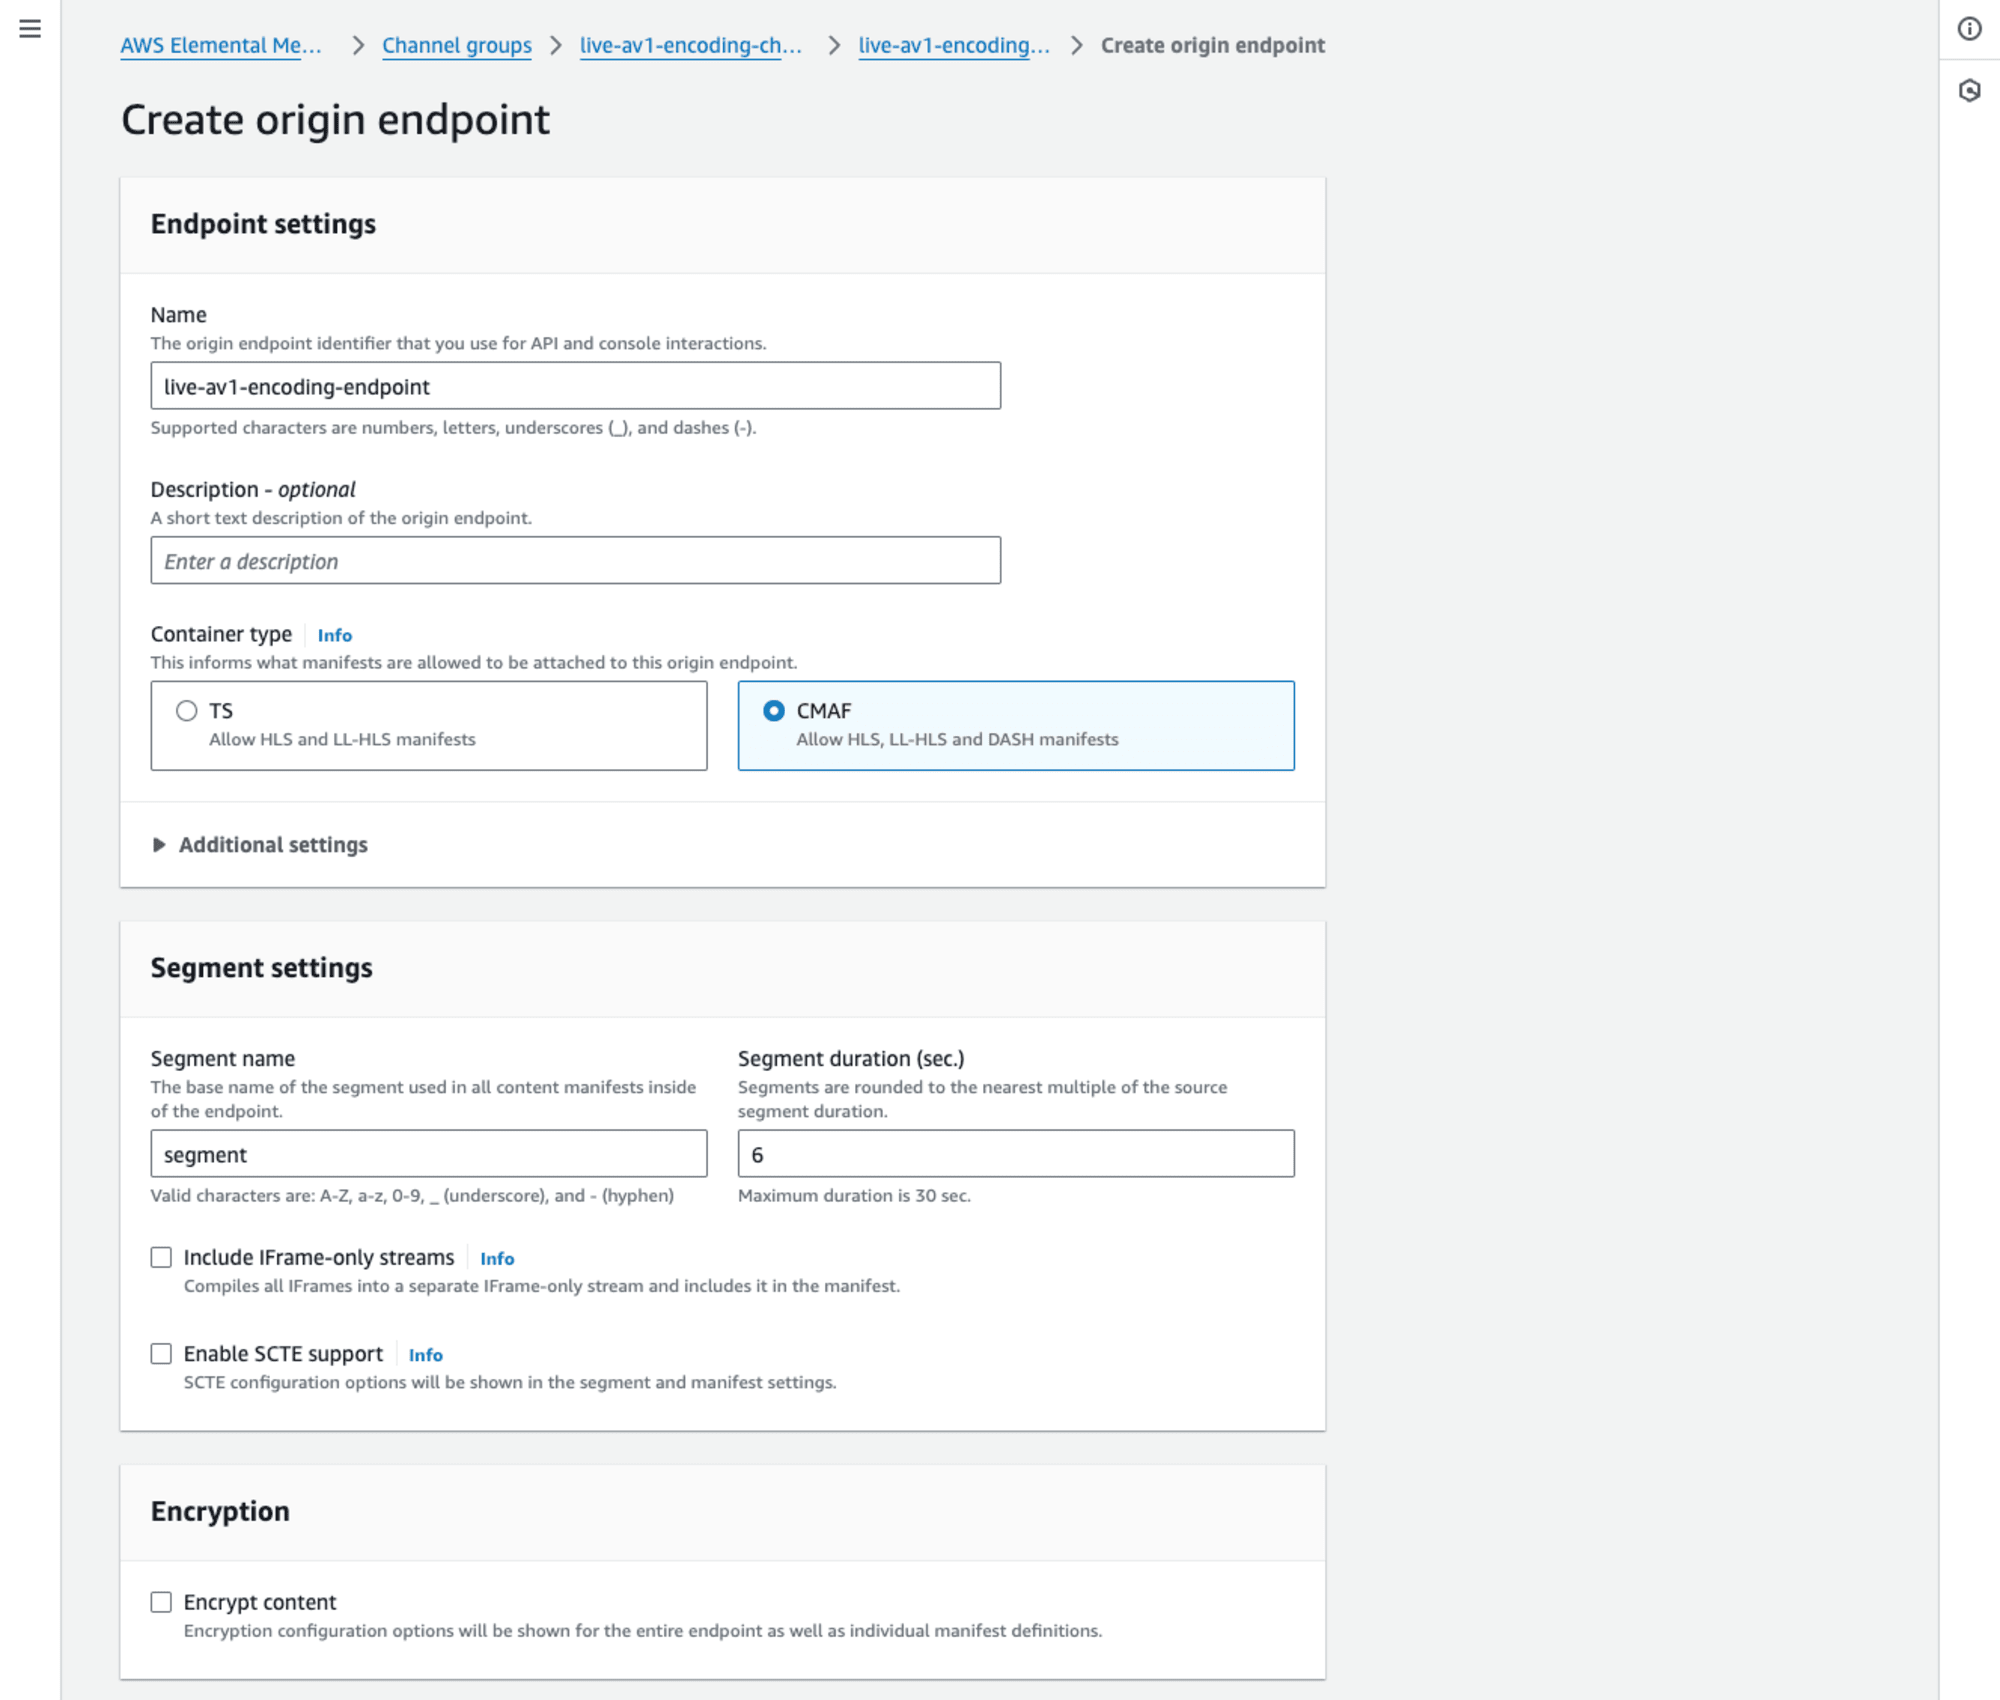The image size is (2000, 1700).
Task: Go to AWS Elemental Me... breadcrumb
Action: pos(221,45)
